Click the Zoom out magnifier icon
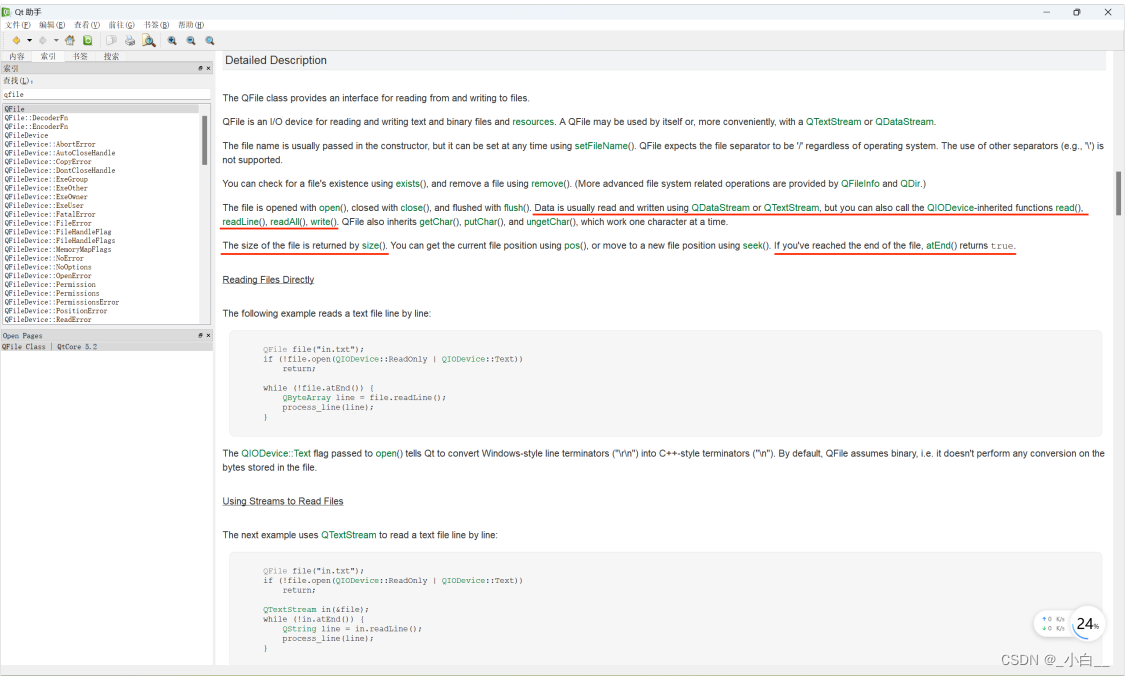 191,41
